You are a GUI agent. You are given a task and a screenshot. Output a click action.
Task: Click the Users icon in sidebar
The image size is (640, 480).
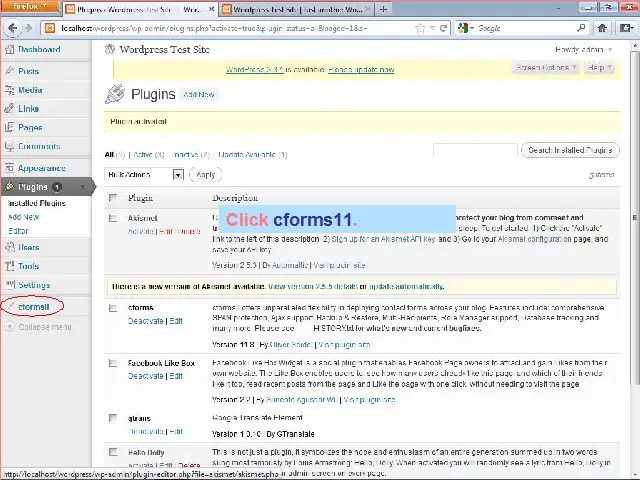[9, 247]
